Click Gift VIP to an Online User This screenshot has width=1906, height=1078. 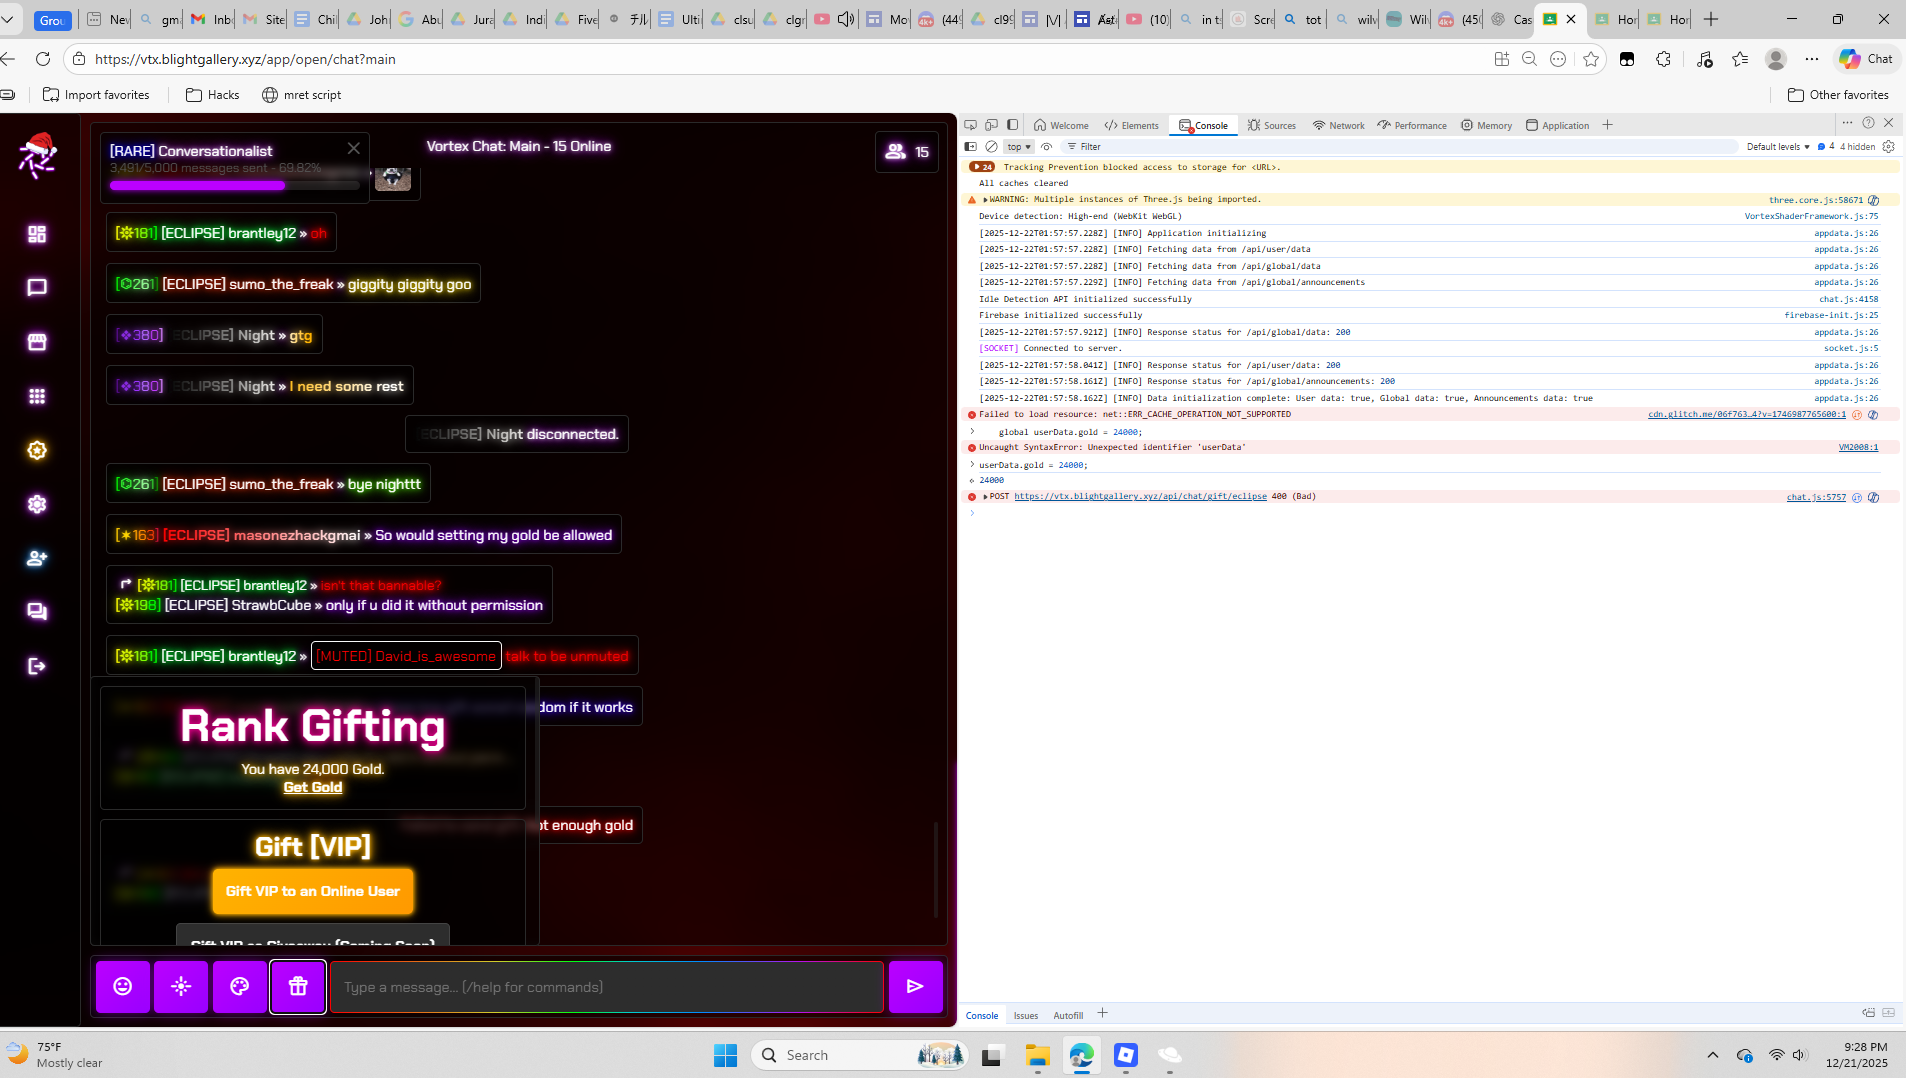coord(312,891)
